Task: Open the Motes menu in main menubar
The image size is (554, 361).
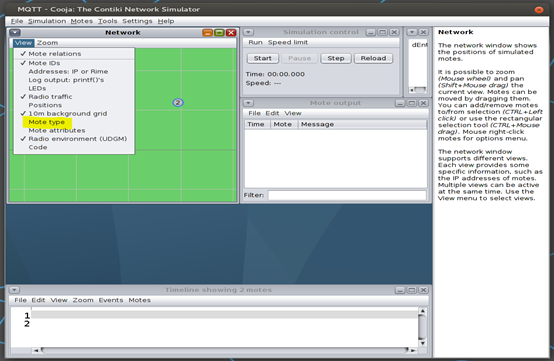Action: coord(81,21)
